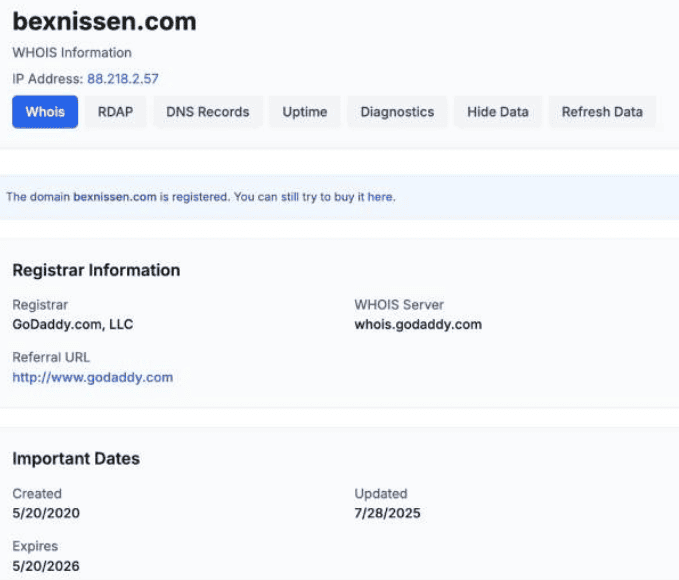Click the Updated date 7/28/2025
The width and height of the screenshot is (679, 580).
point(387,513)
